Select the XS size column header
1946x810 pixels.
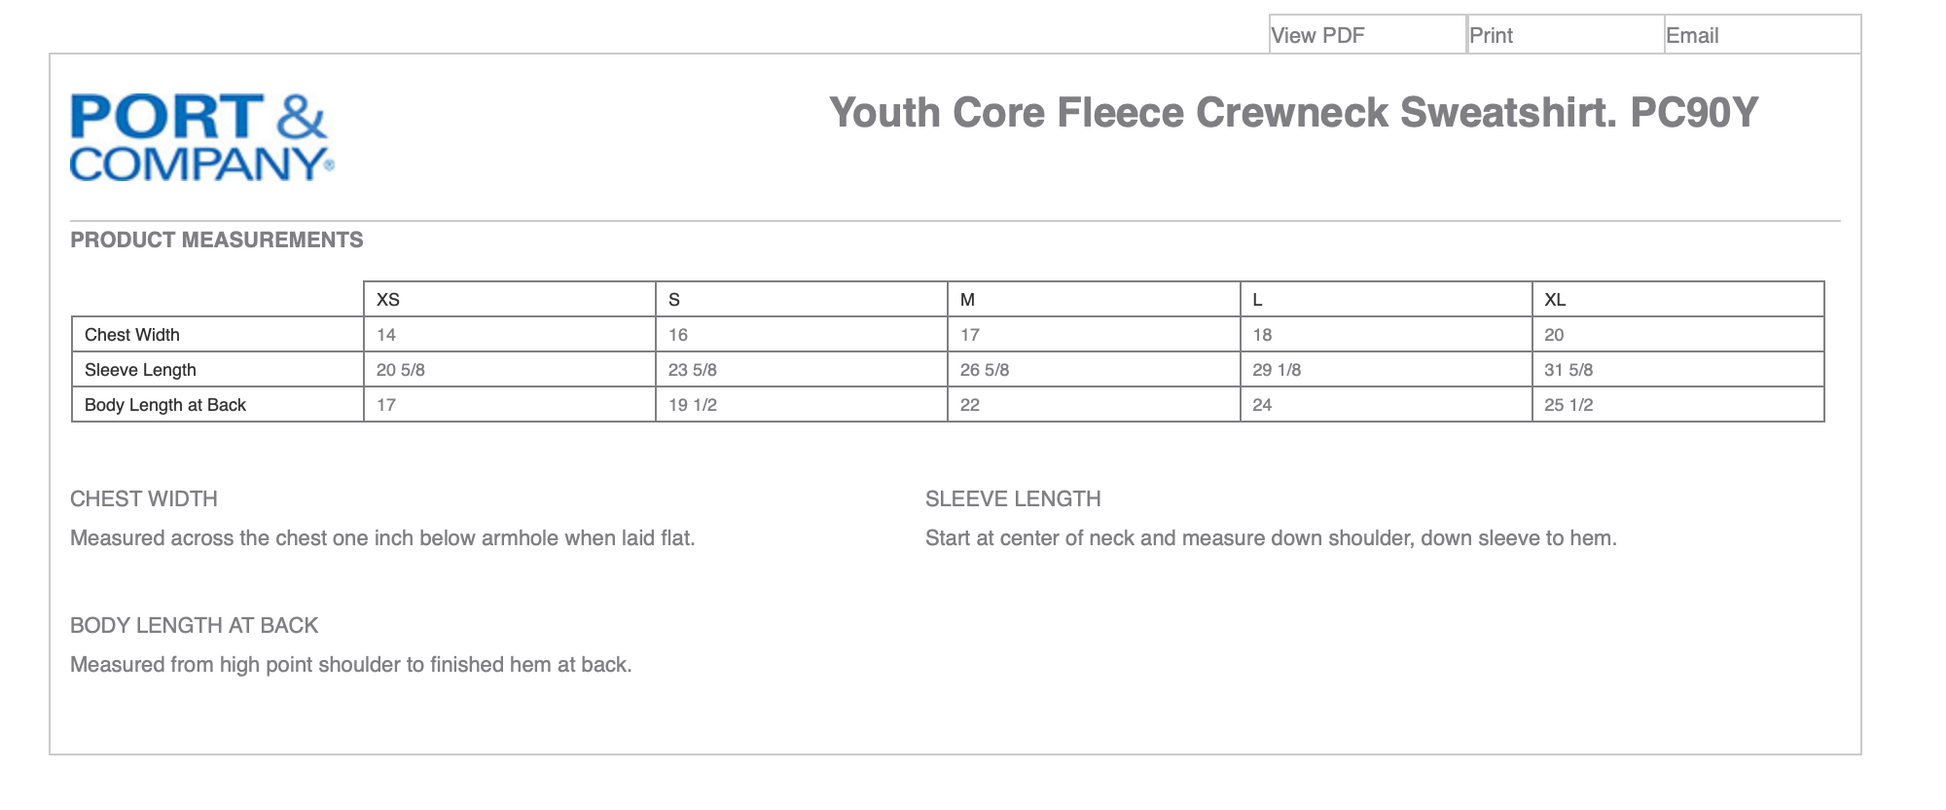point(388,299)
